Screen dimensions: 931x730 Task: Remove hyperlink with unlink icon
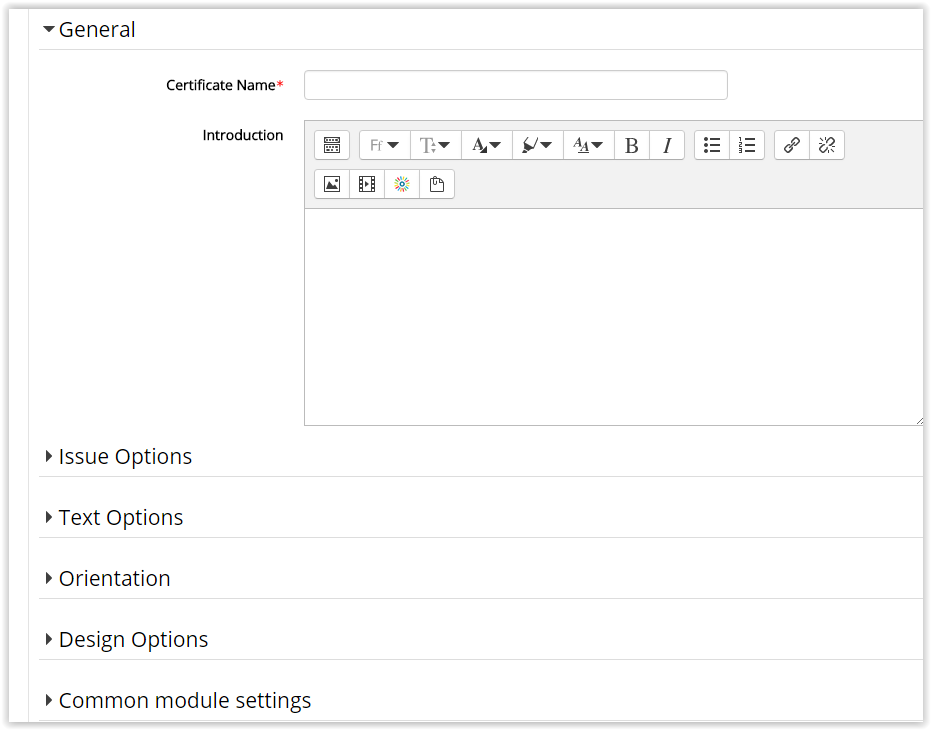(x=827, y=145)
